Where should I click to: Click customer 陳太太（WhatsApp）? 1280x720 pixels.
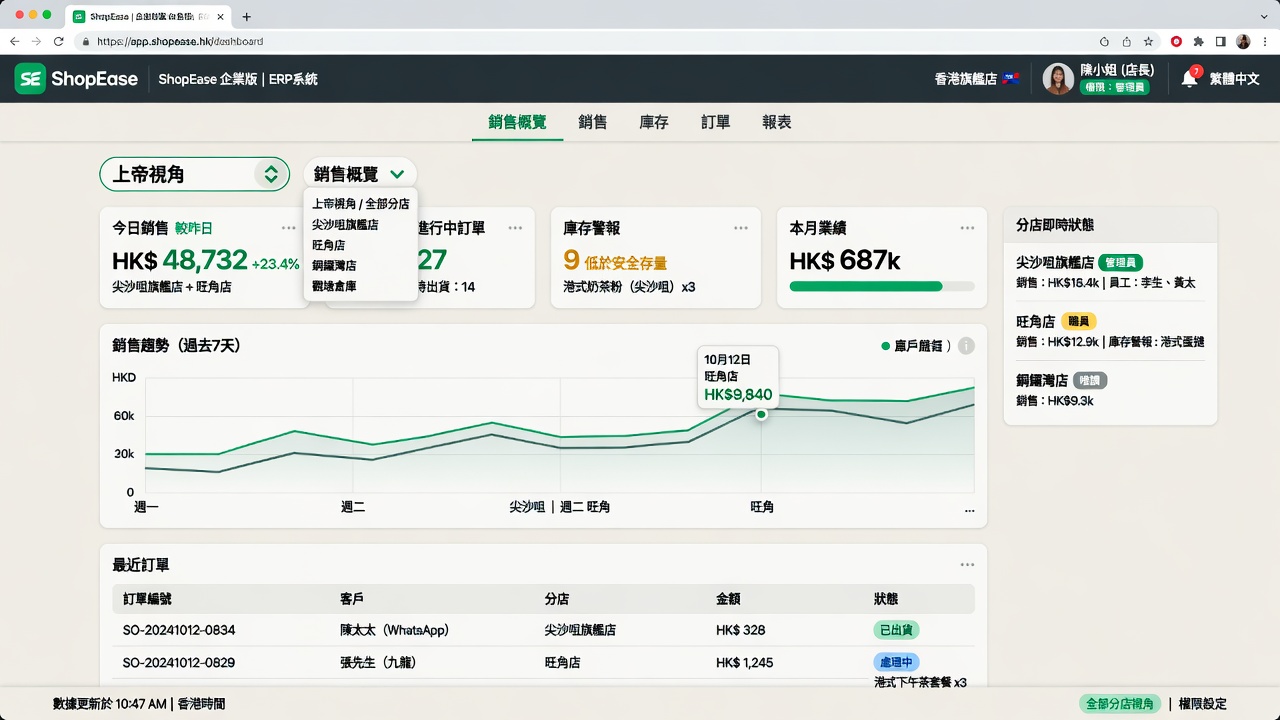tap(395, 630)
